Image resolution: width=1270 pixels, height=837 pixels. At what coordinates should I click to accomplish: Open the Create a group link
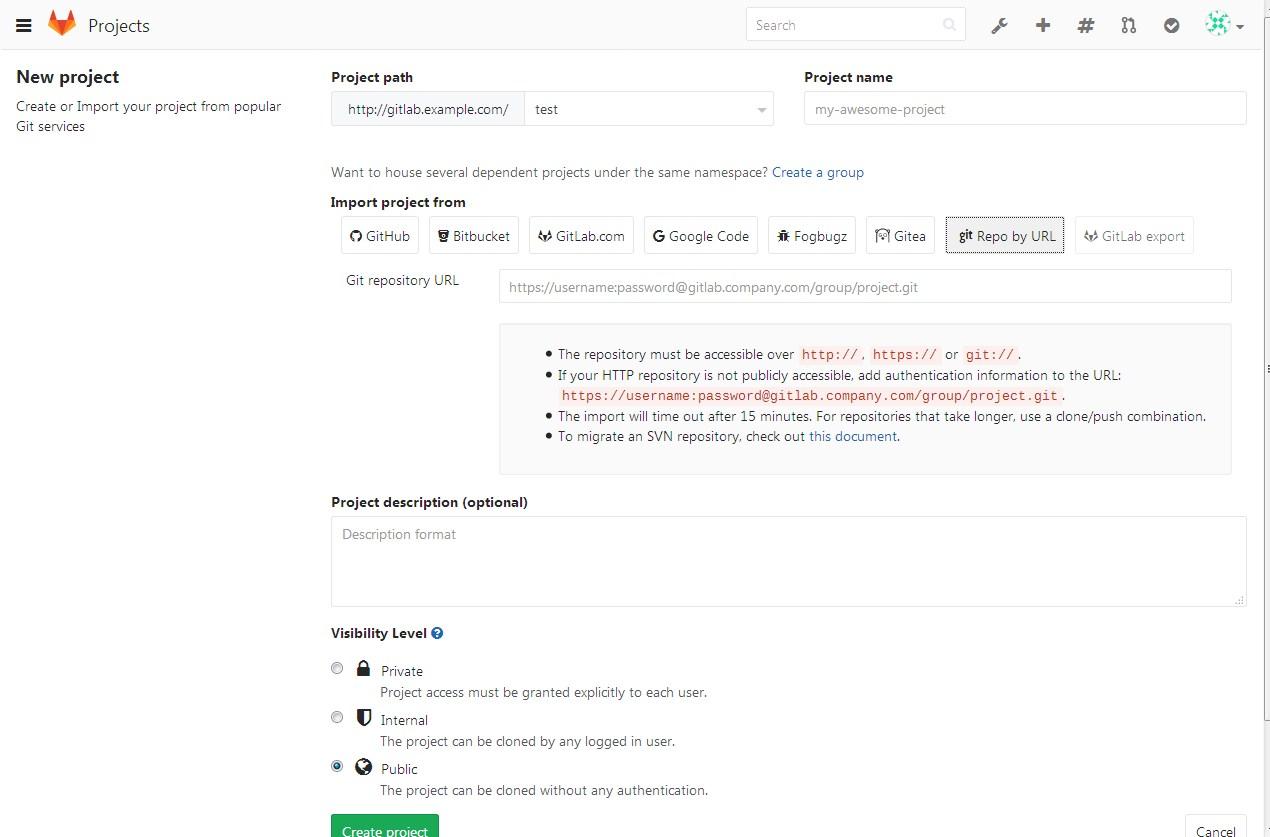818,172
